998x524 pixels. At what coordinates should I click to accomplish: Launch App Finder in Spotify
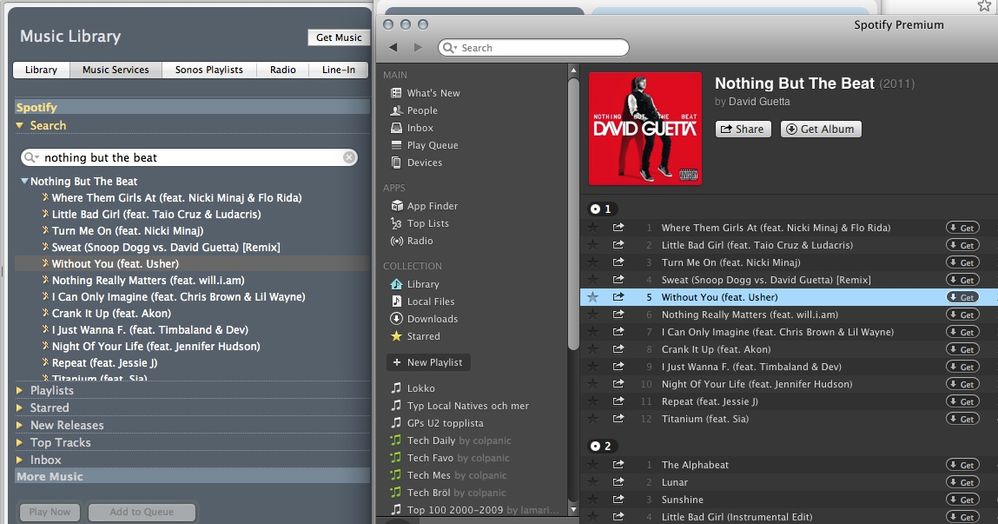(425, 206)
